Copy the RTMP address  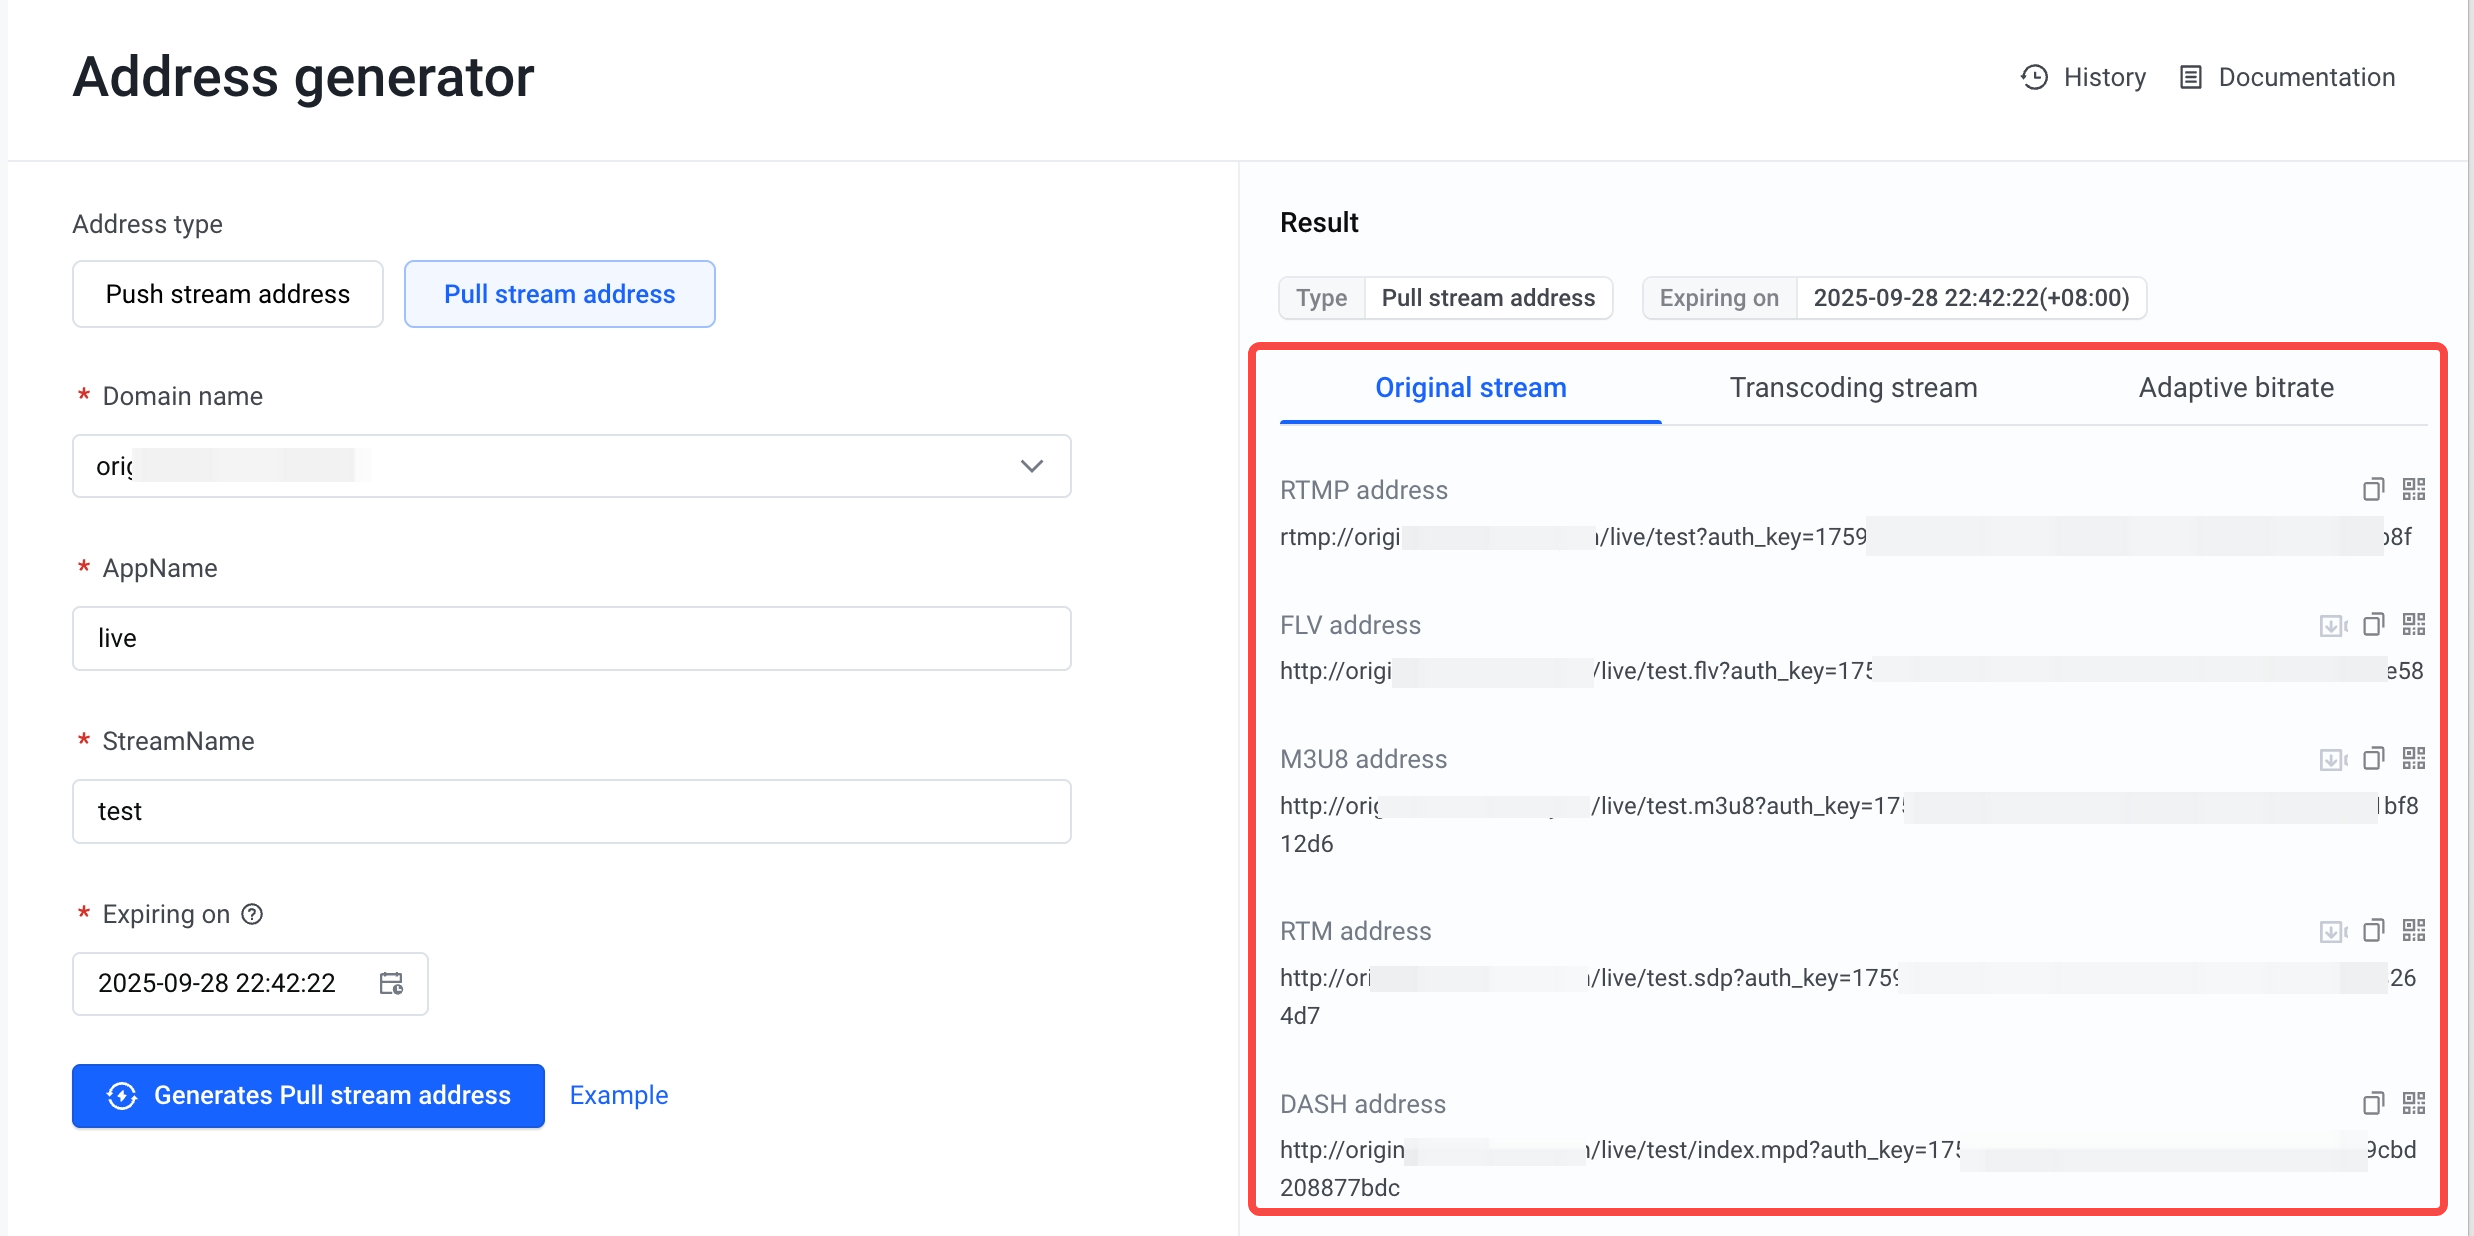pos(2373,489)
